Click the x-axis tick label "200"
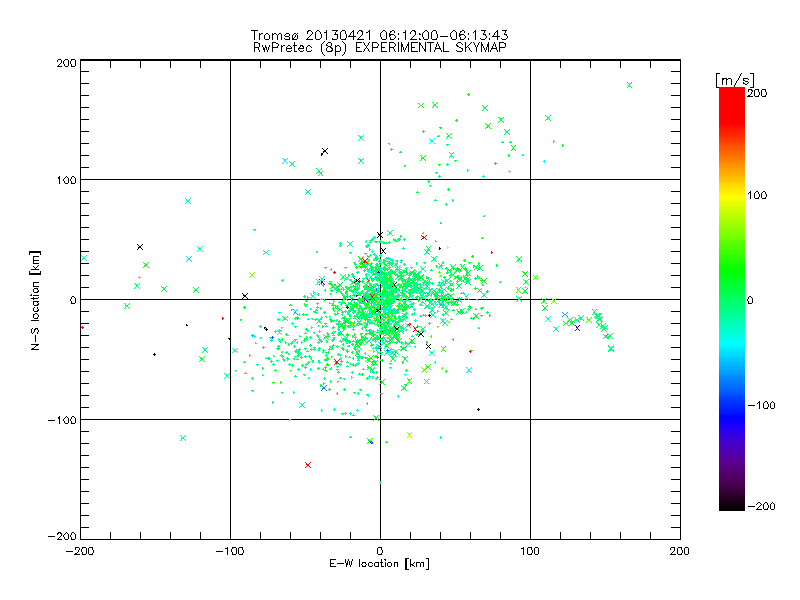Screen dimensions: 800x600 680,551
